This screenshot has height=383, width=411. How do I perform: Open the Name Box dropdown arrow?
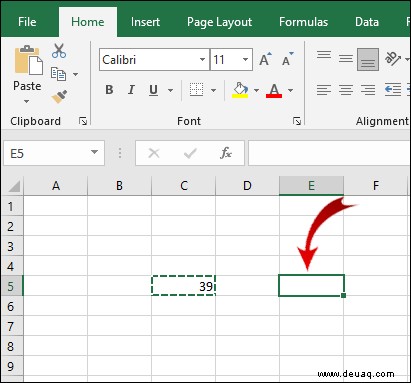pos(94,152)
